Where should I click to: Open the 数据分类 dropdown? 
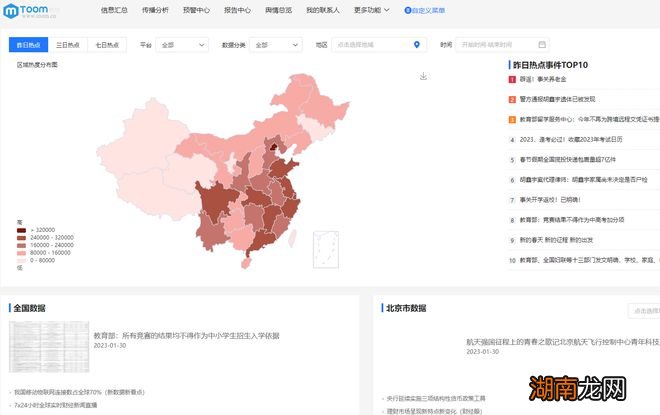(x=276, y=45)
